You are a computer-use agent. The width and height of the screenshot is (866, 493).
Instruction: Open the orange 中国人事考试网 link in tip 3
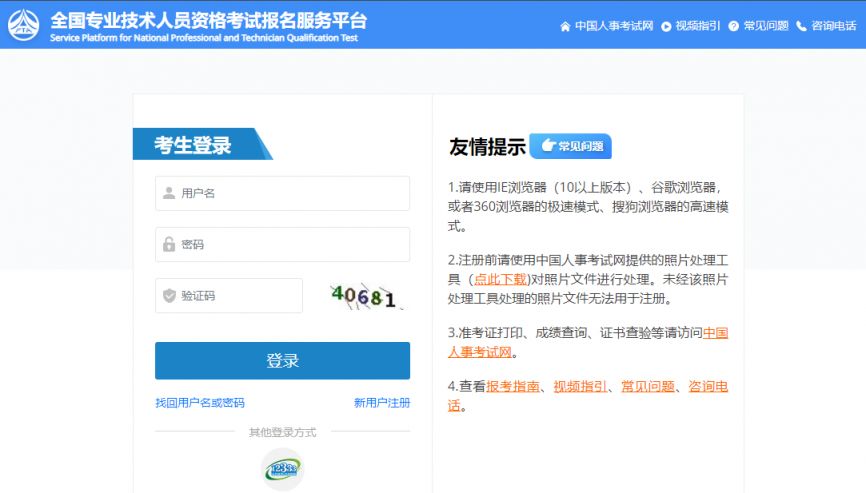pyautogui.click(x=588, y=342)
